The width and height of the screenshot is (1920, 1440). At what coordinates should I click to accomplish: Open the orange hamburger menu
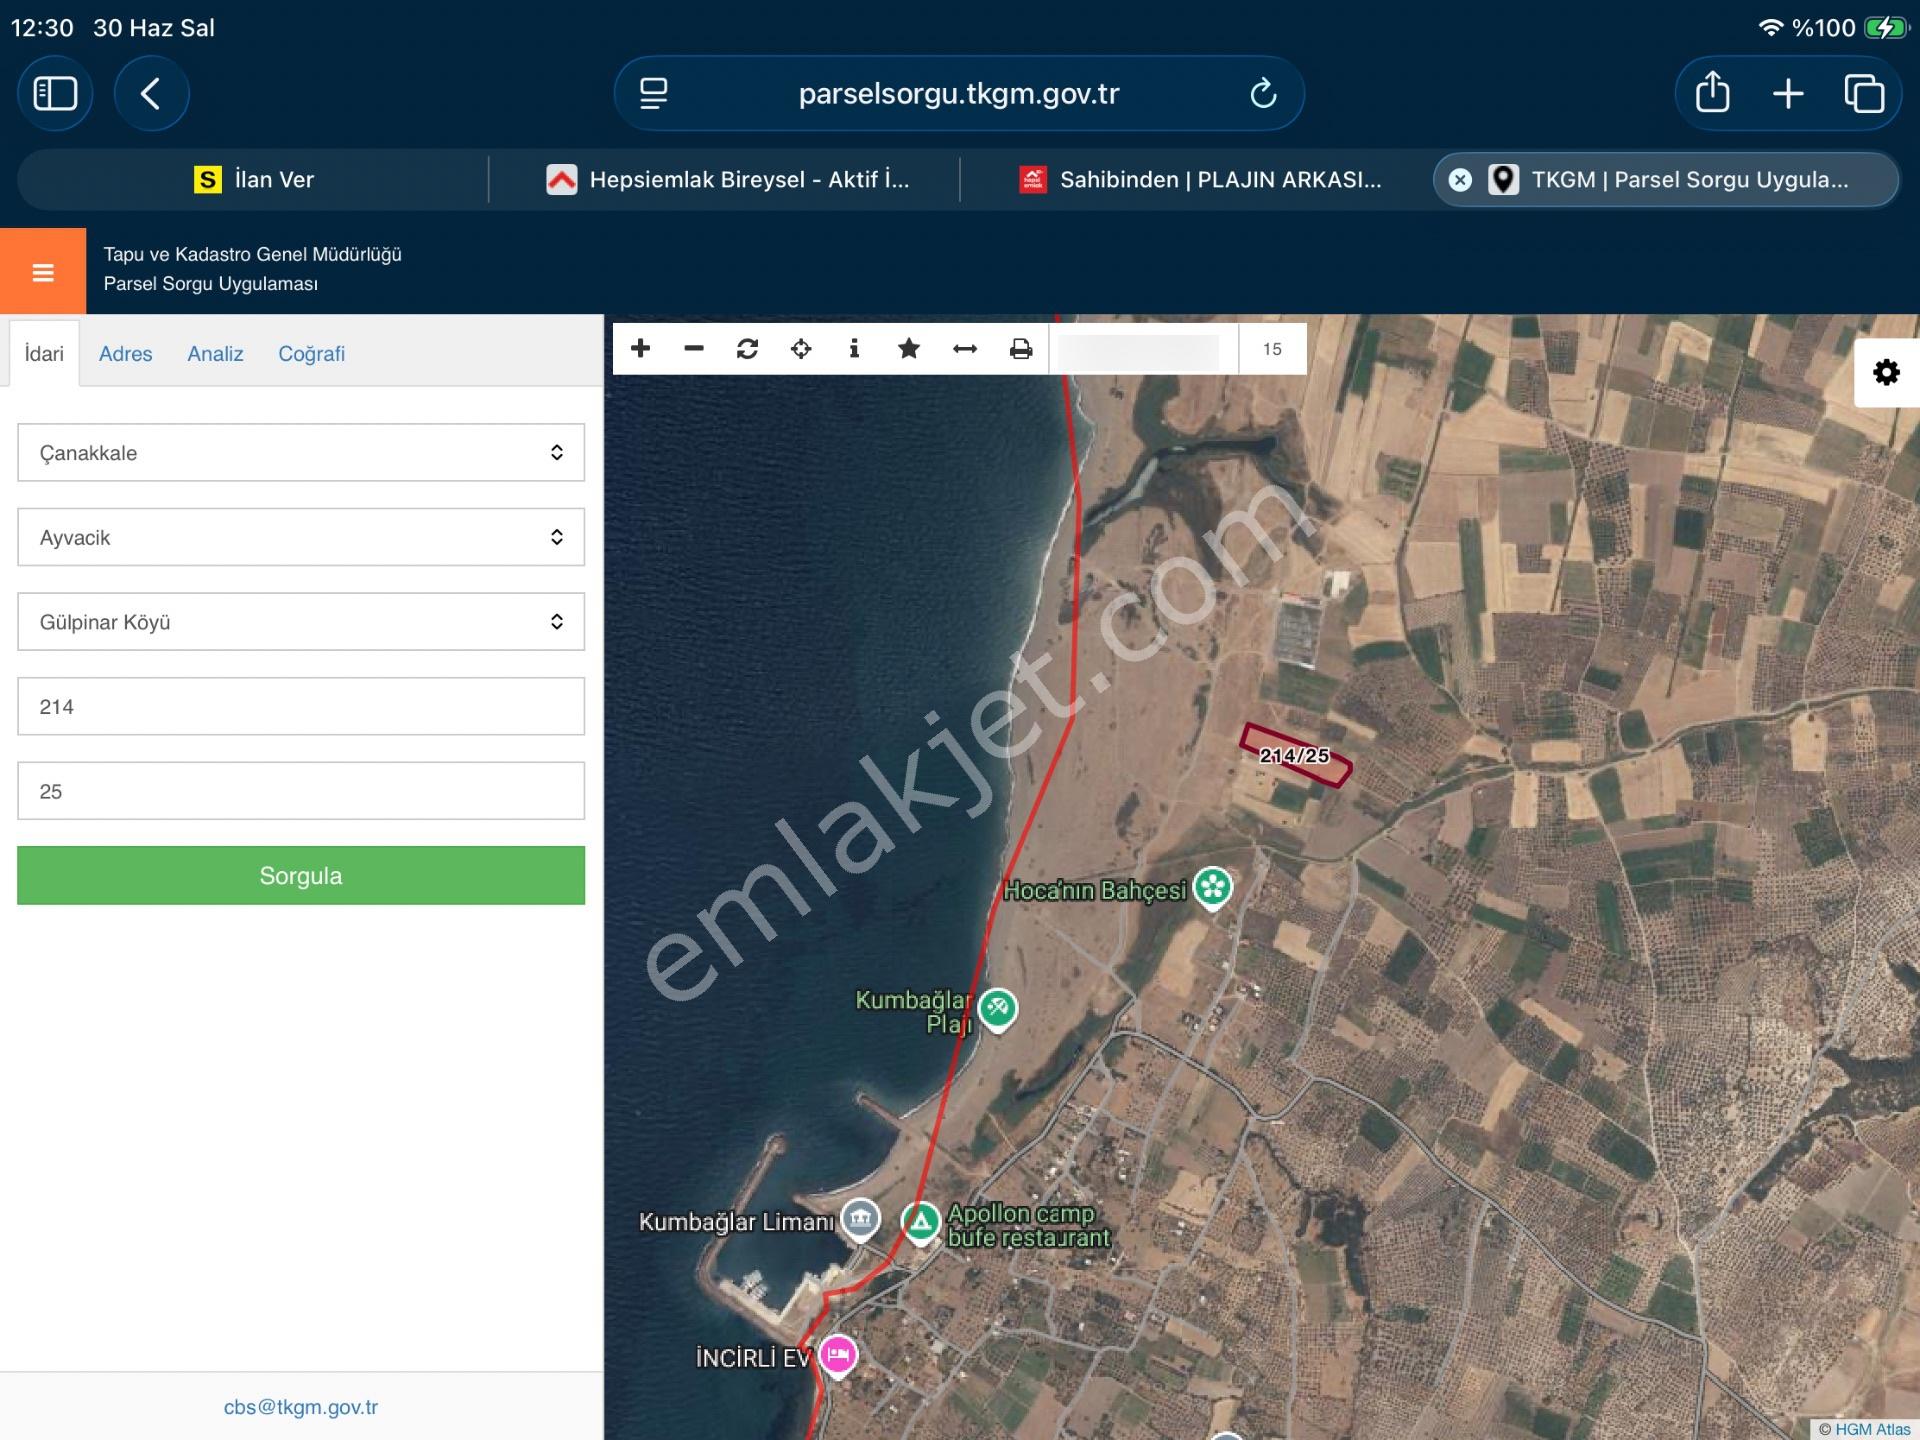[43, 272]
